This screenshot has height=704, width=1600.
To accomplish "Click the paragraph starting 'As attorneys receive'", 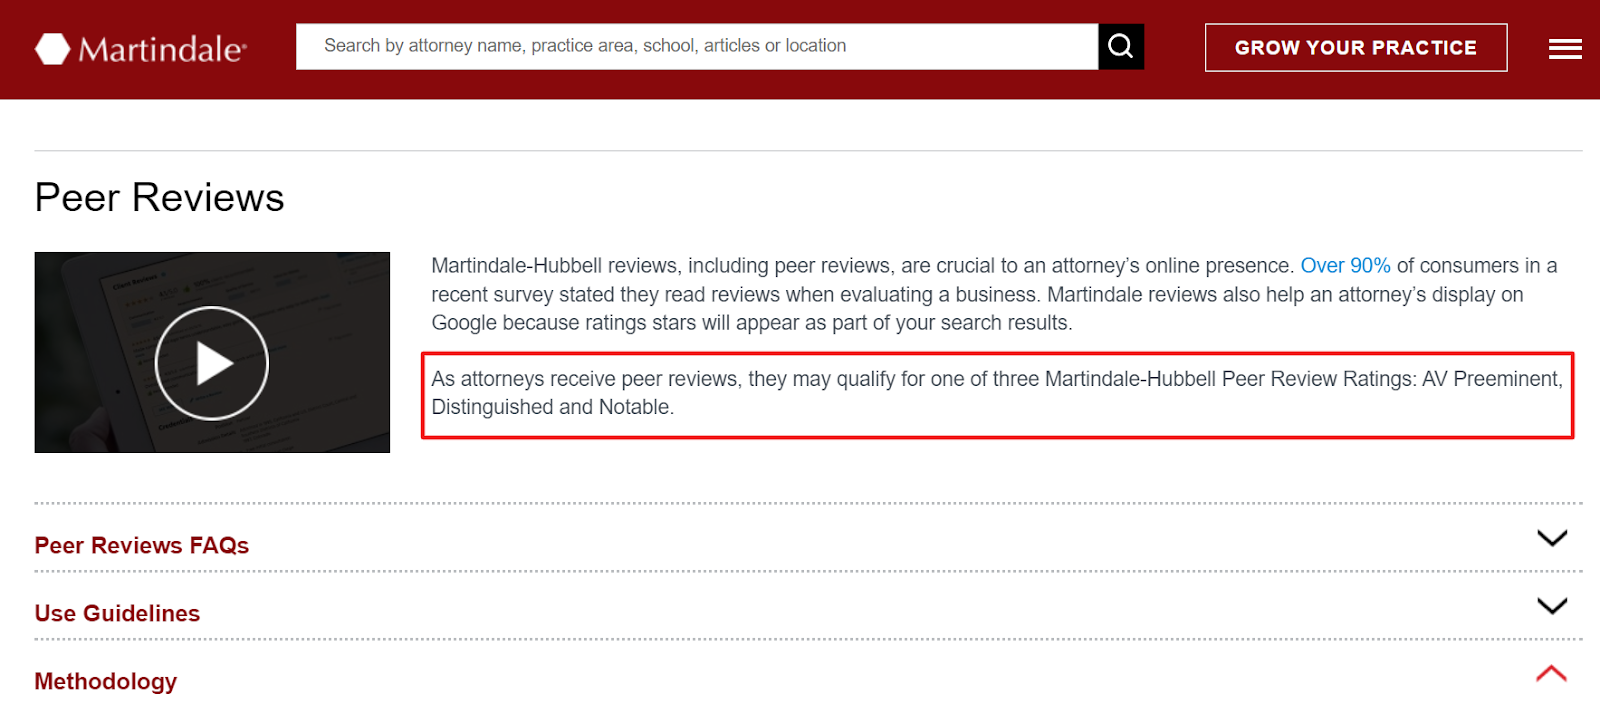I will click(997, 393).
